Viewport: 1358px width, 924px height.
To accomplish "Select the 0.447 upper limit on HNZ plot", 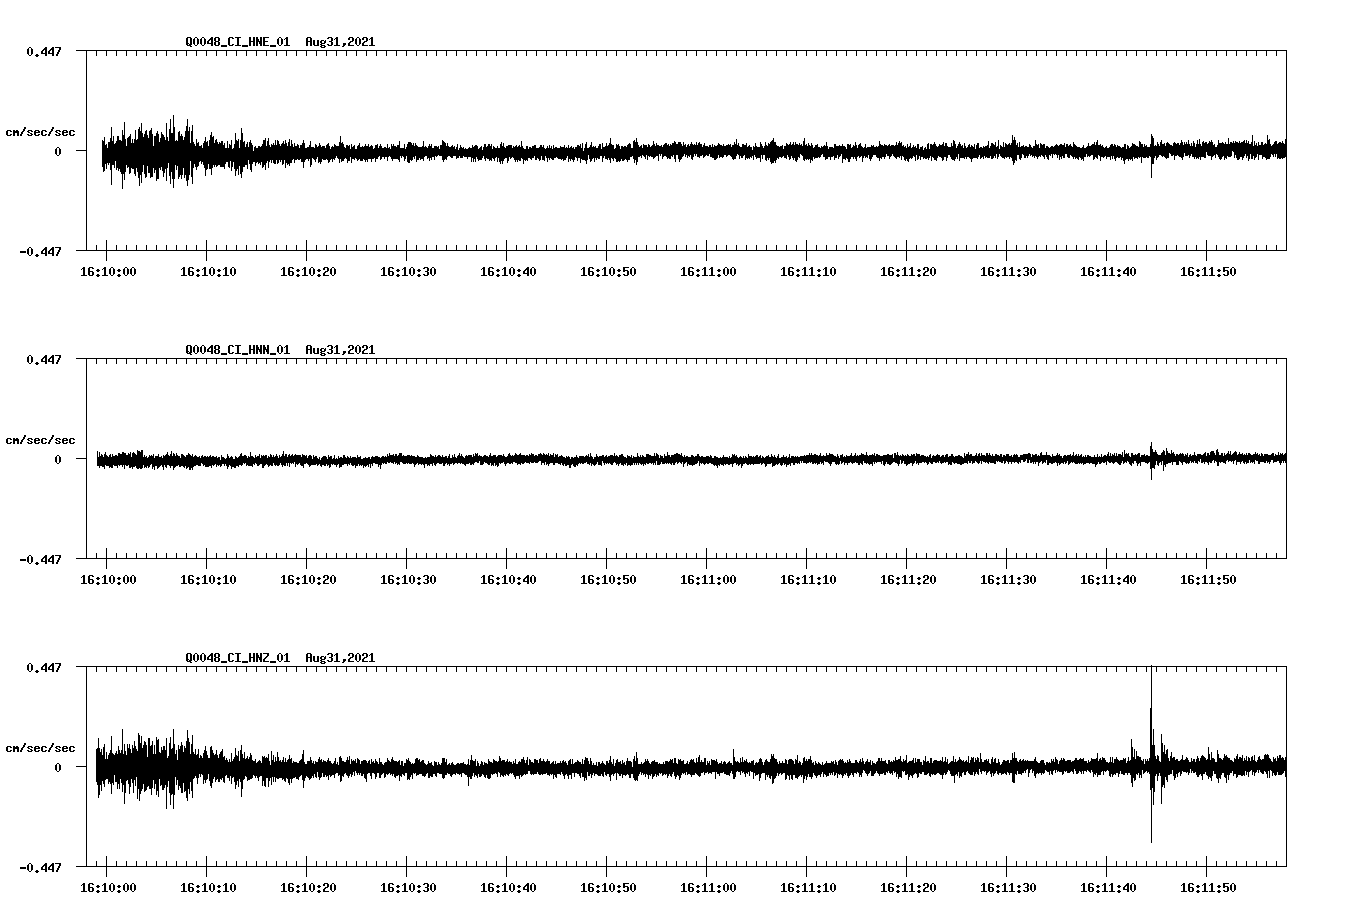I will 43,667.
